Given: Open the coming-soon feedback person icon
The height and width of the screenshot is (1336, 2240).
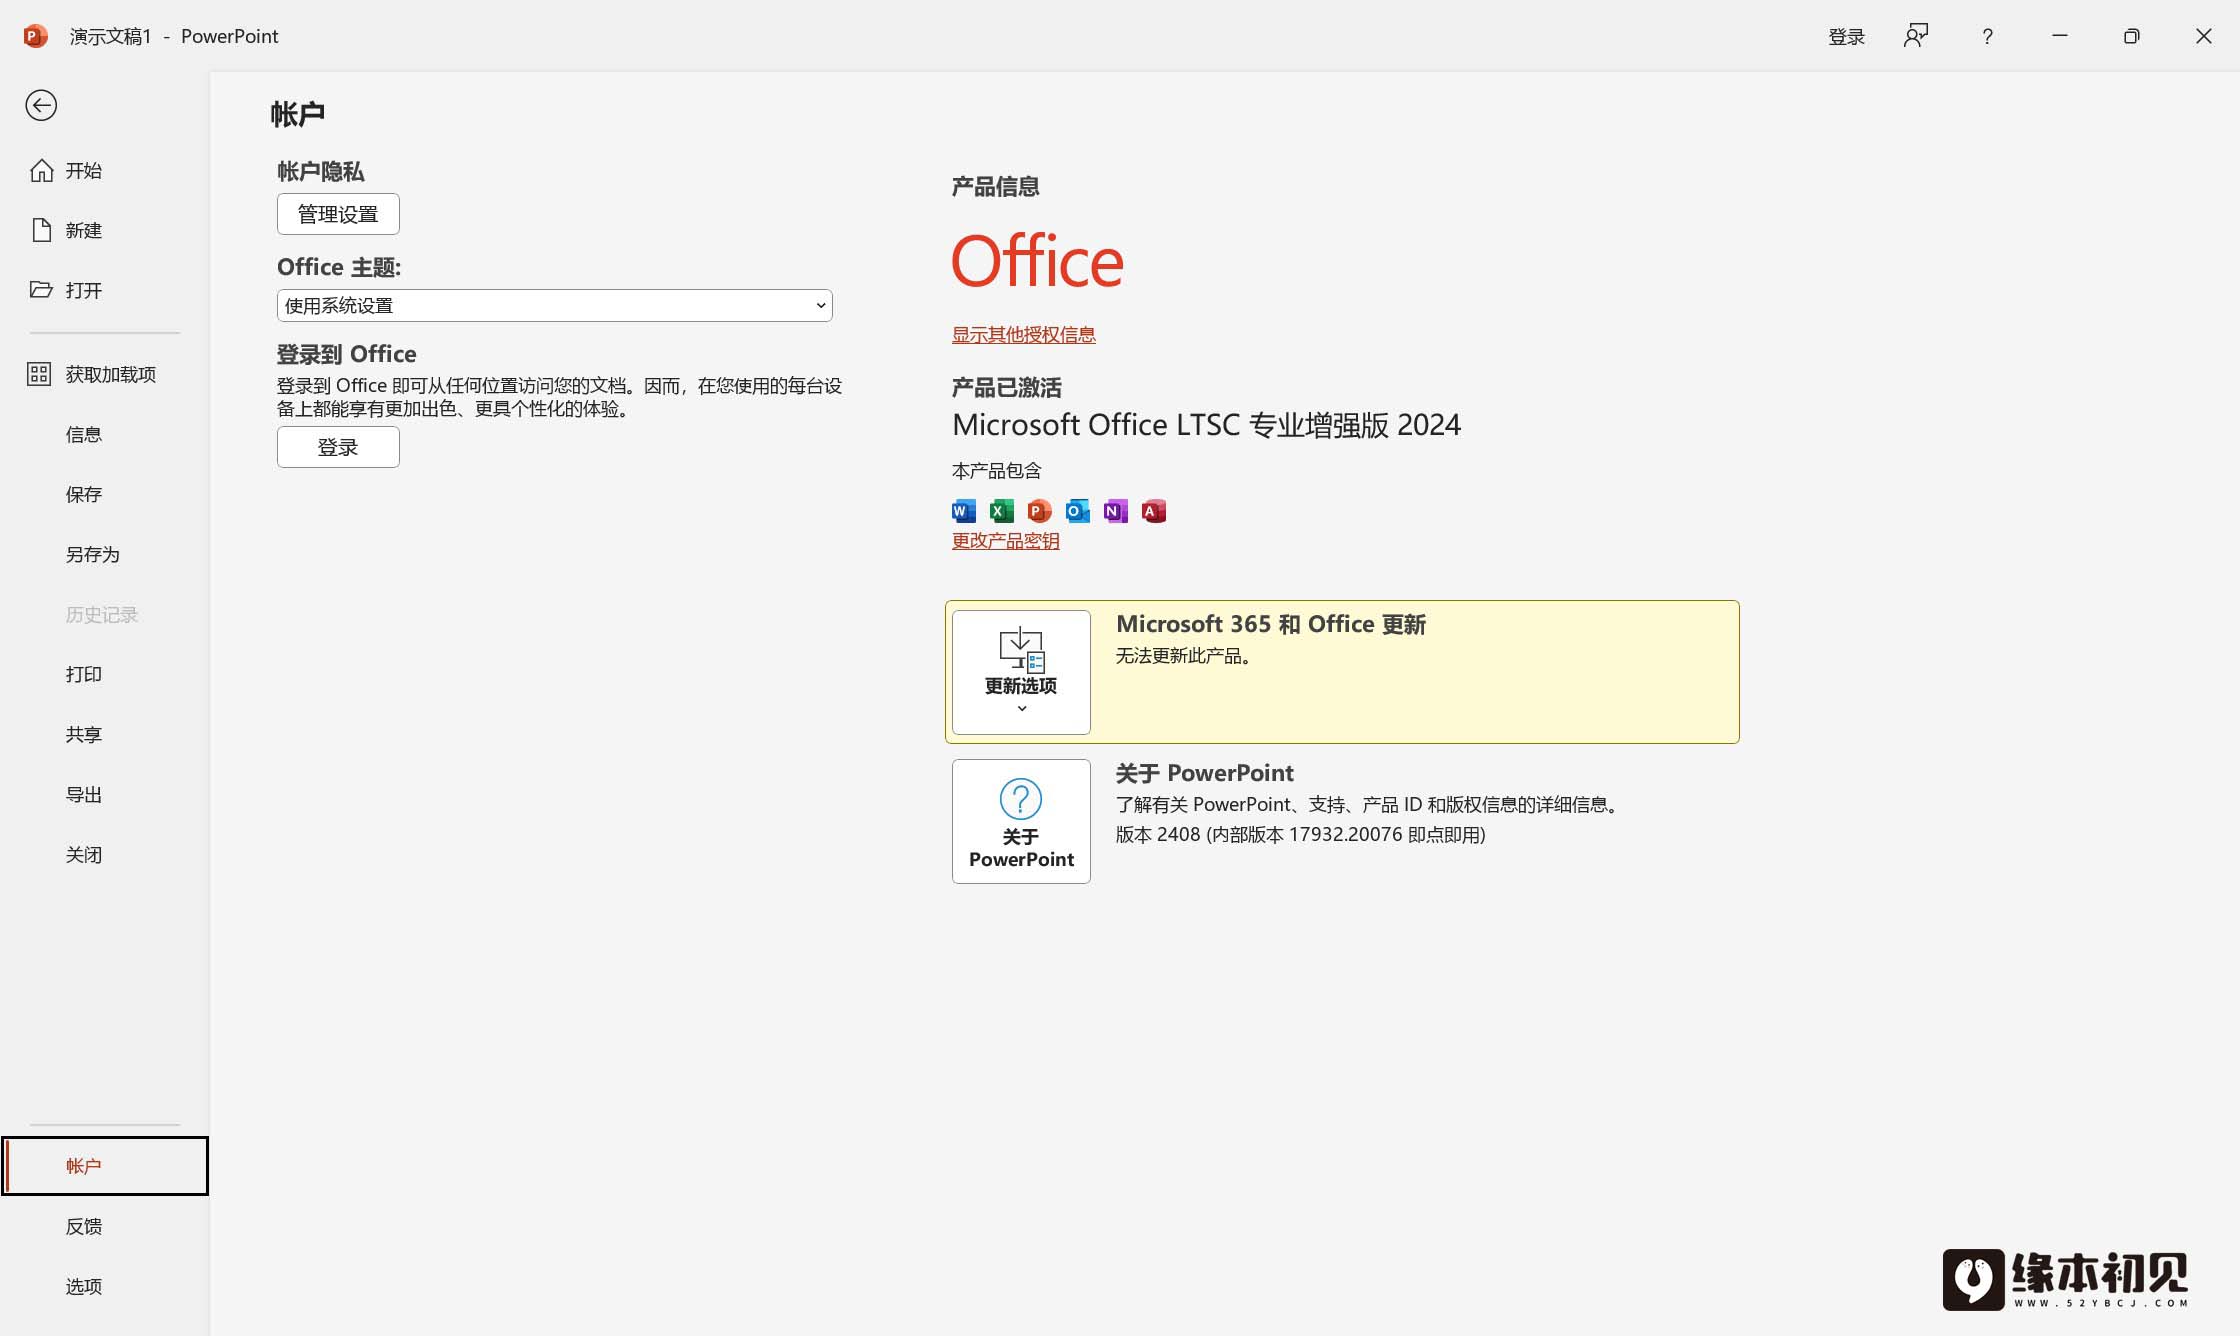Looking at the screenshot, I should (1915, 36).
